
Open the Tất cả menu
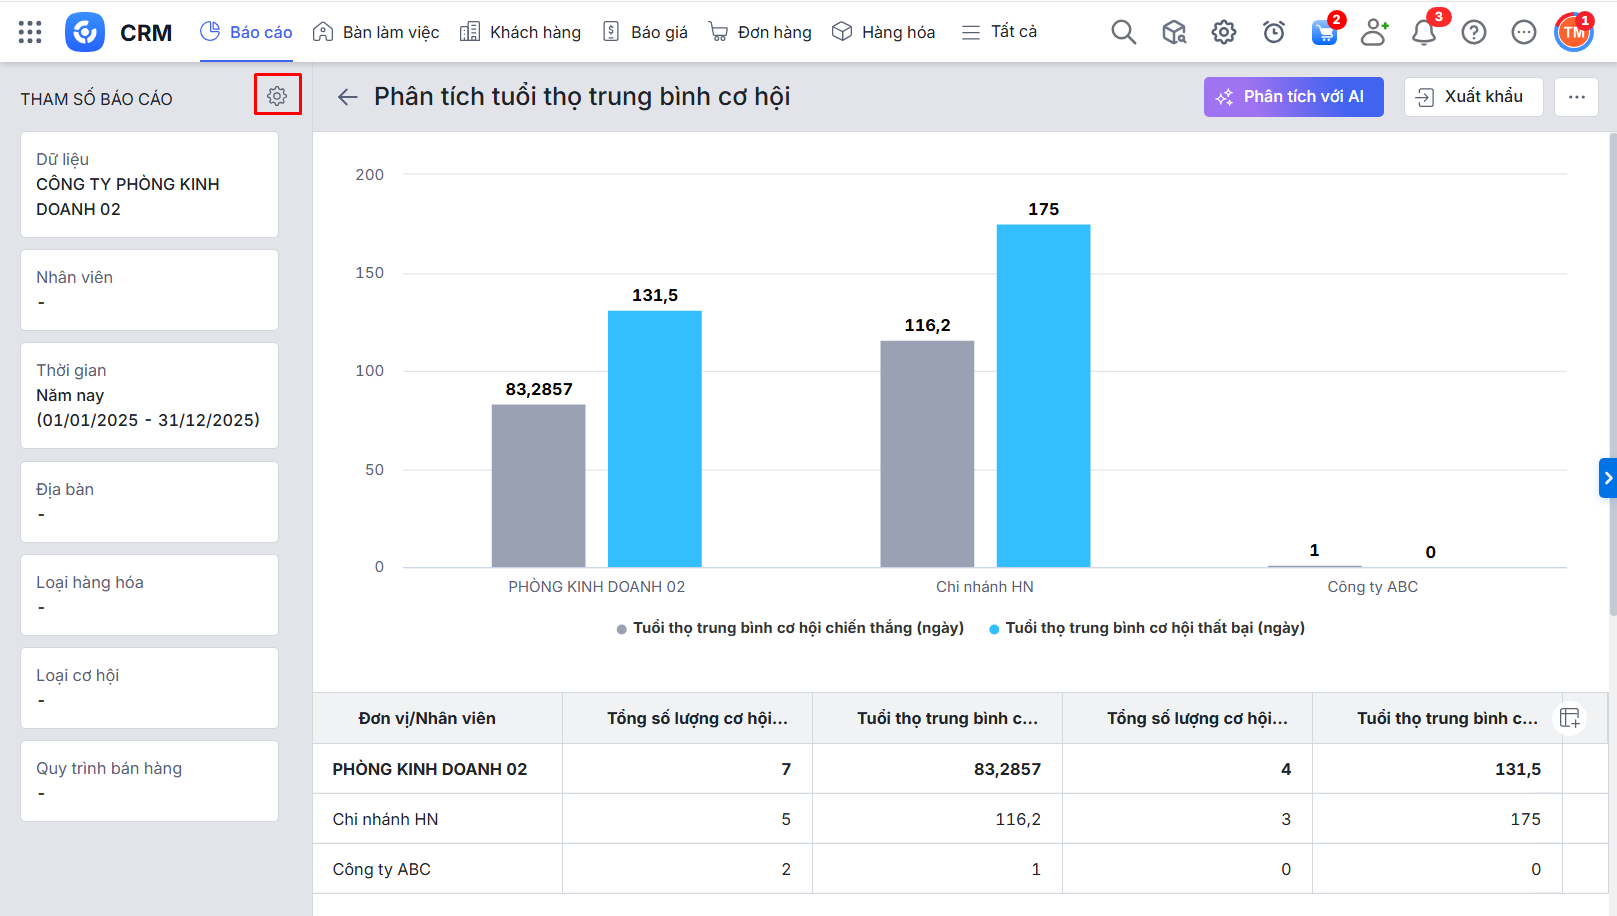[999, 32]
